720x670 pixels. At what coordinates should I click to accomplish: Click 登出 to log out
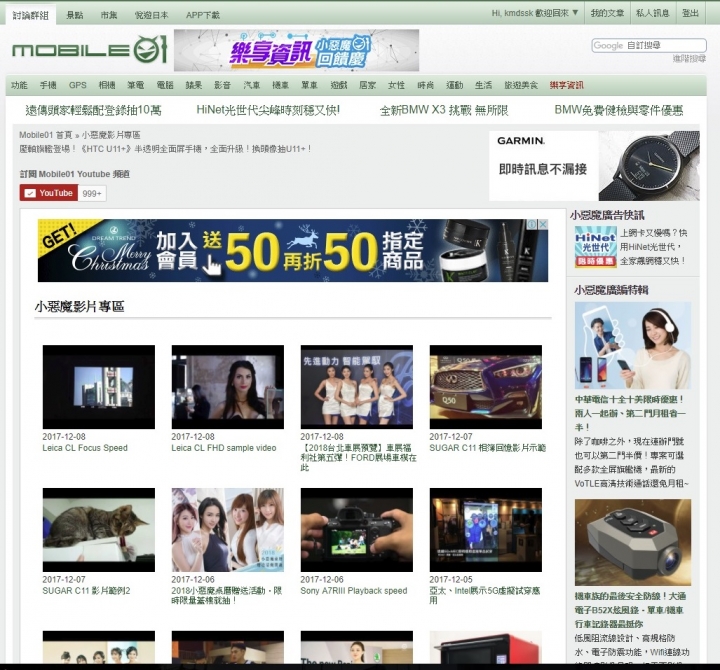click(x=690, y=13)
